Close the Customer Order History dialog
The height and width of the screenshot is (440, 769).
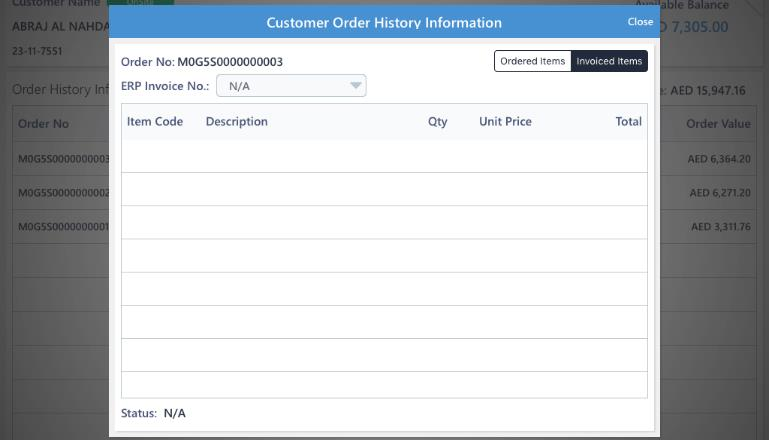click(640, 22)
